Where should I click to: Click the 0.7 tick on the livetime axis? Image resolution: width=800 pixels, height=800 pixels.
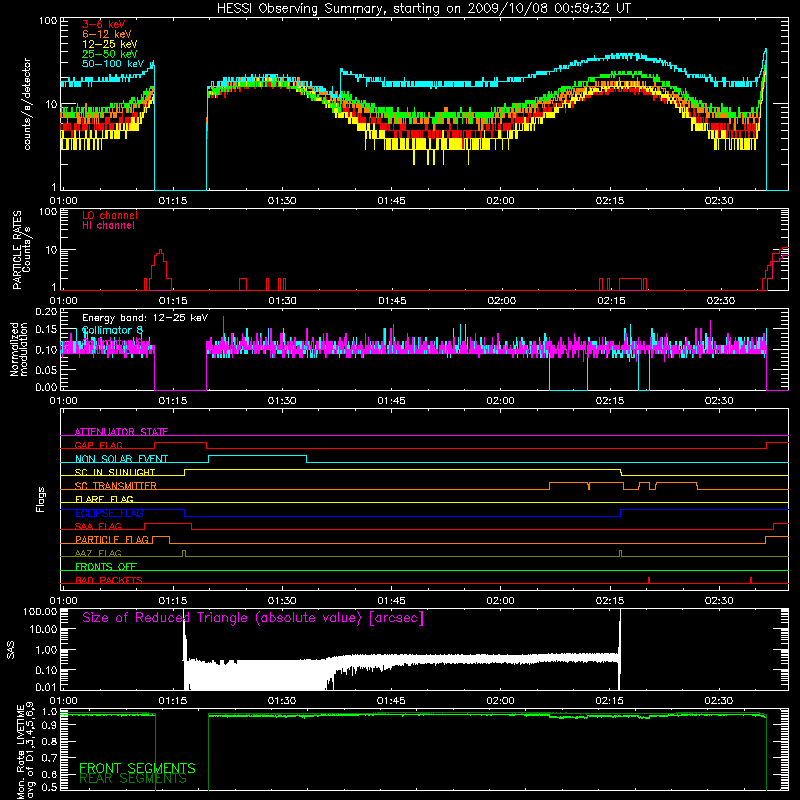tap(49, 758)
